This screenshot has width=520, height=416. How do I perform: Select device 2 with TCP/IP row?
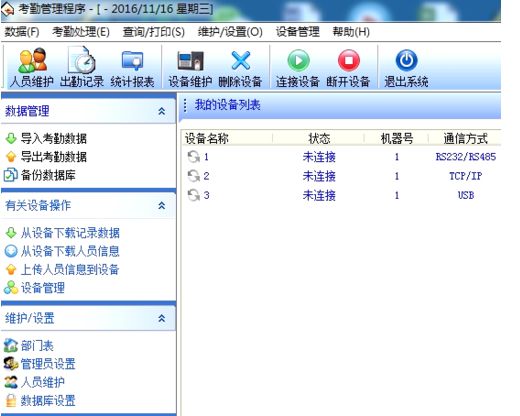click(341, 176)
